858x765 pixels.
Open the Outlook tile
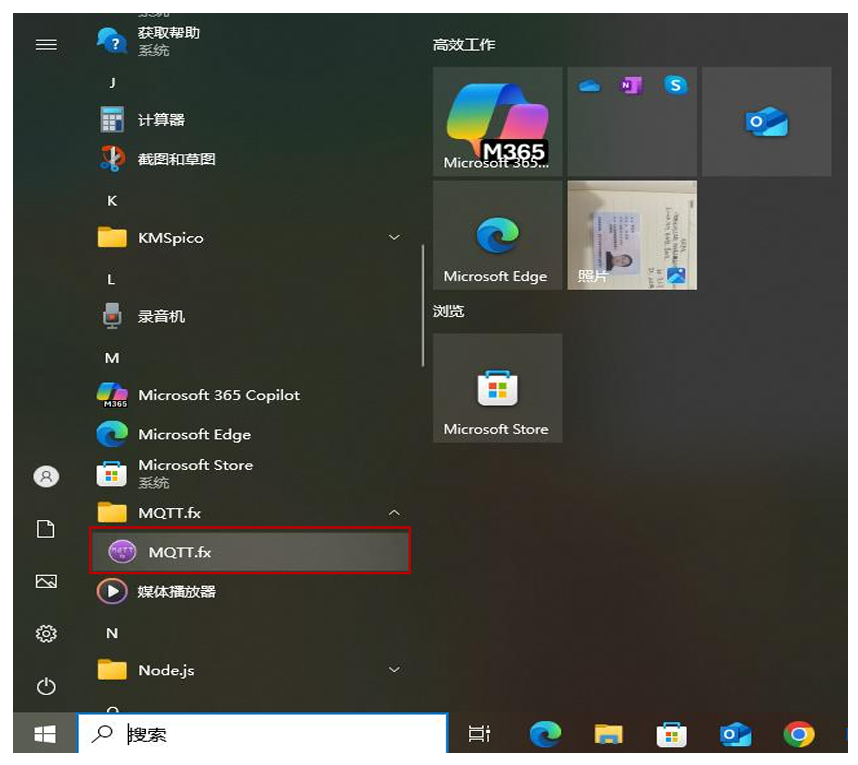click(767, 121)
